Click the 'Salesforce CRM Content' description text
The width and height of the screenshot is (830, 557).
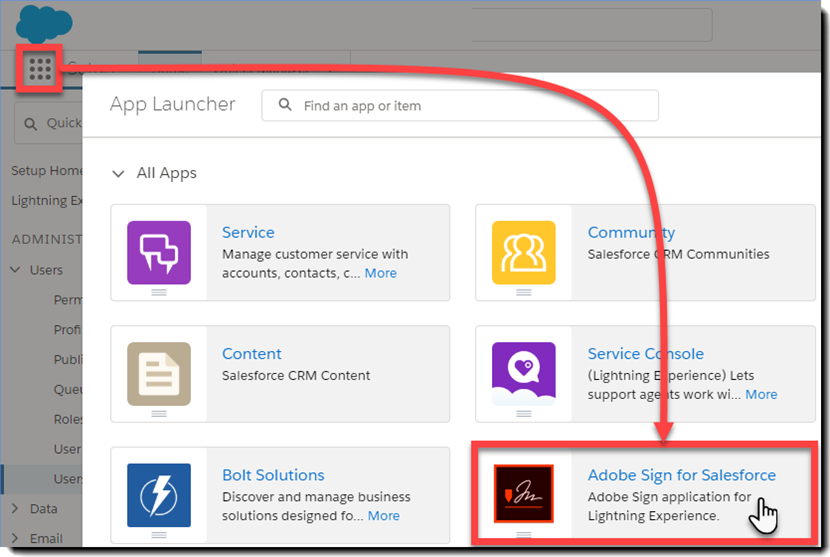pos(296,375)
